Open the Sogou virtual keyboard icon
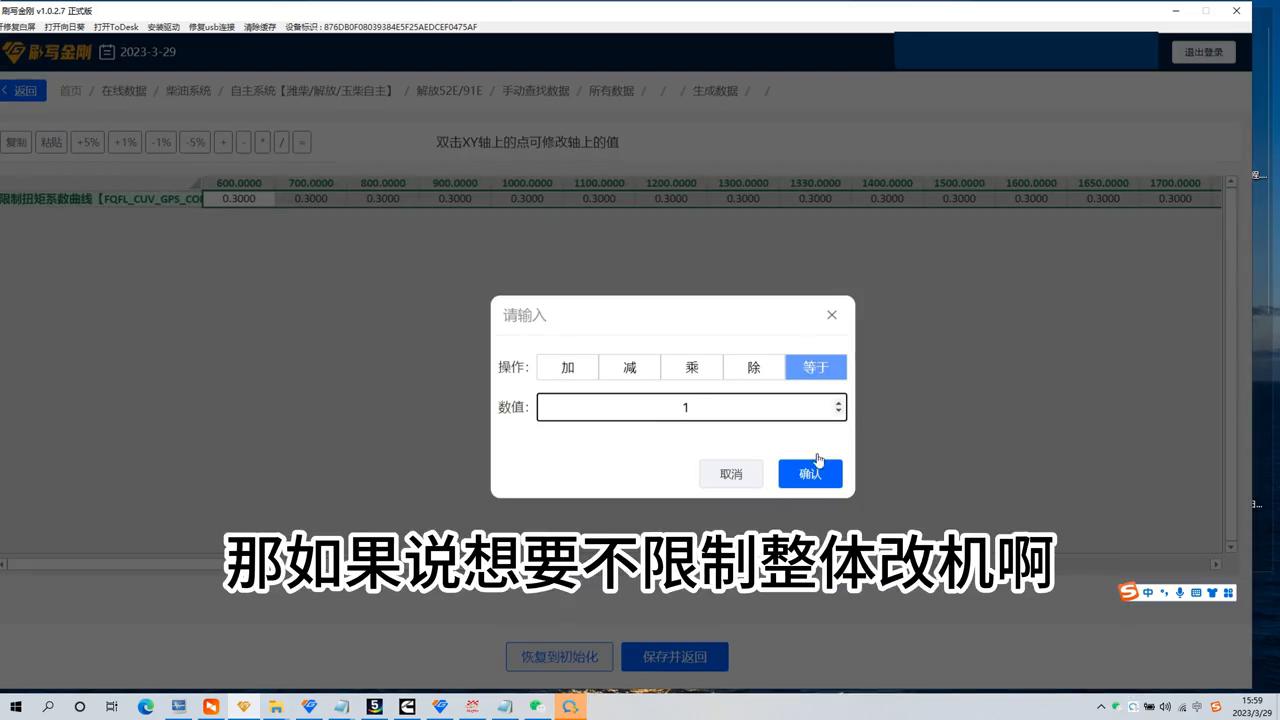1280x720 pixels. click(x=1196, y=592)
